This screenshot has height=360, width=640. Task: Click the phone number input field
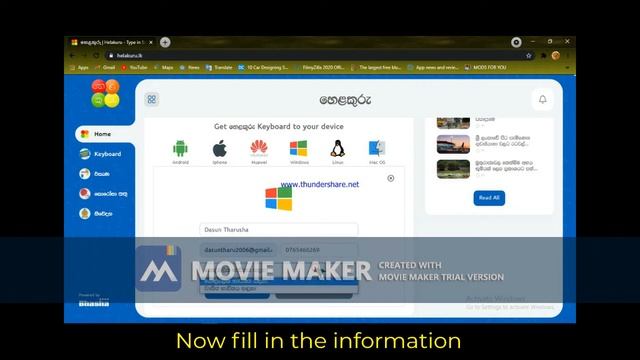pyautogui.click(x=319, y=250)
